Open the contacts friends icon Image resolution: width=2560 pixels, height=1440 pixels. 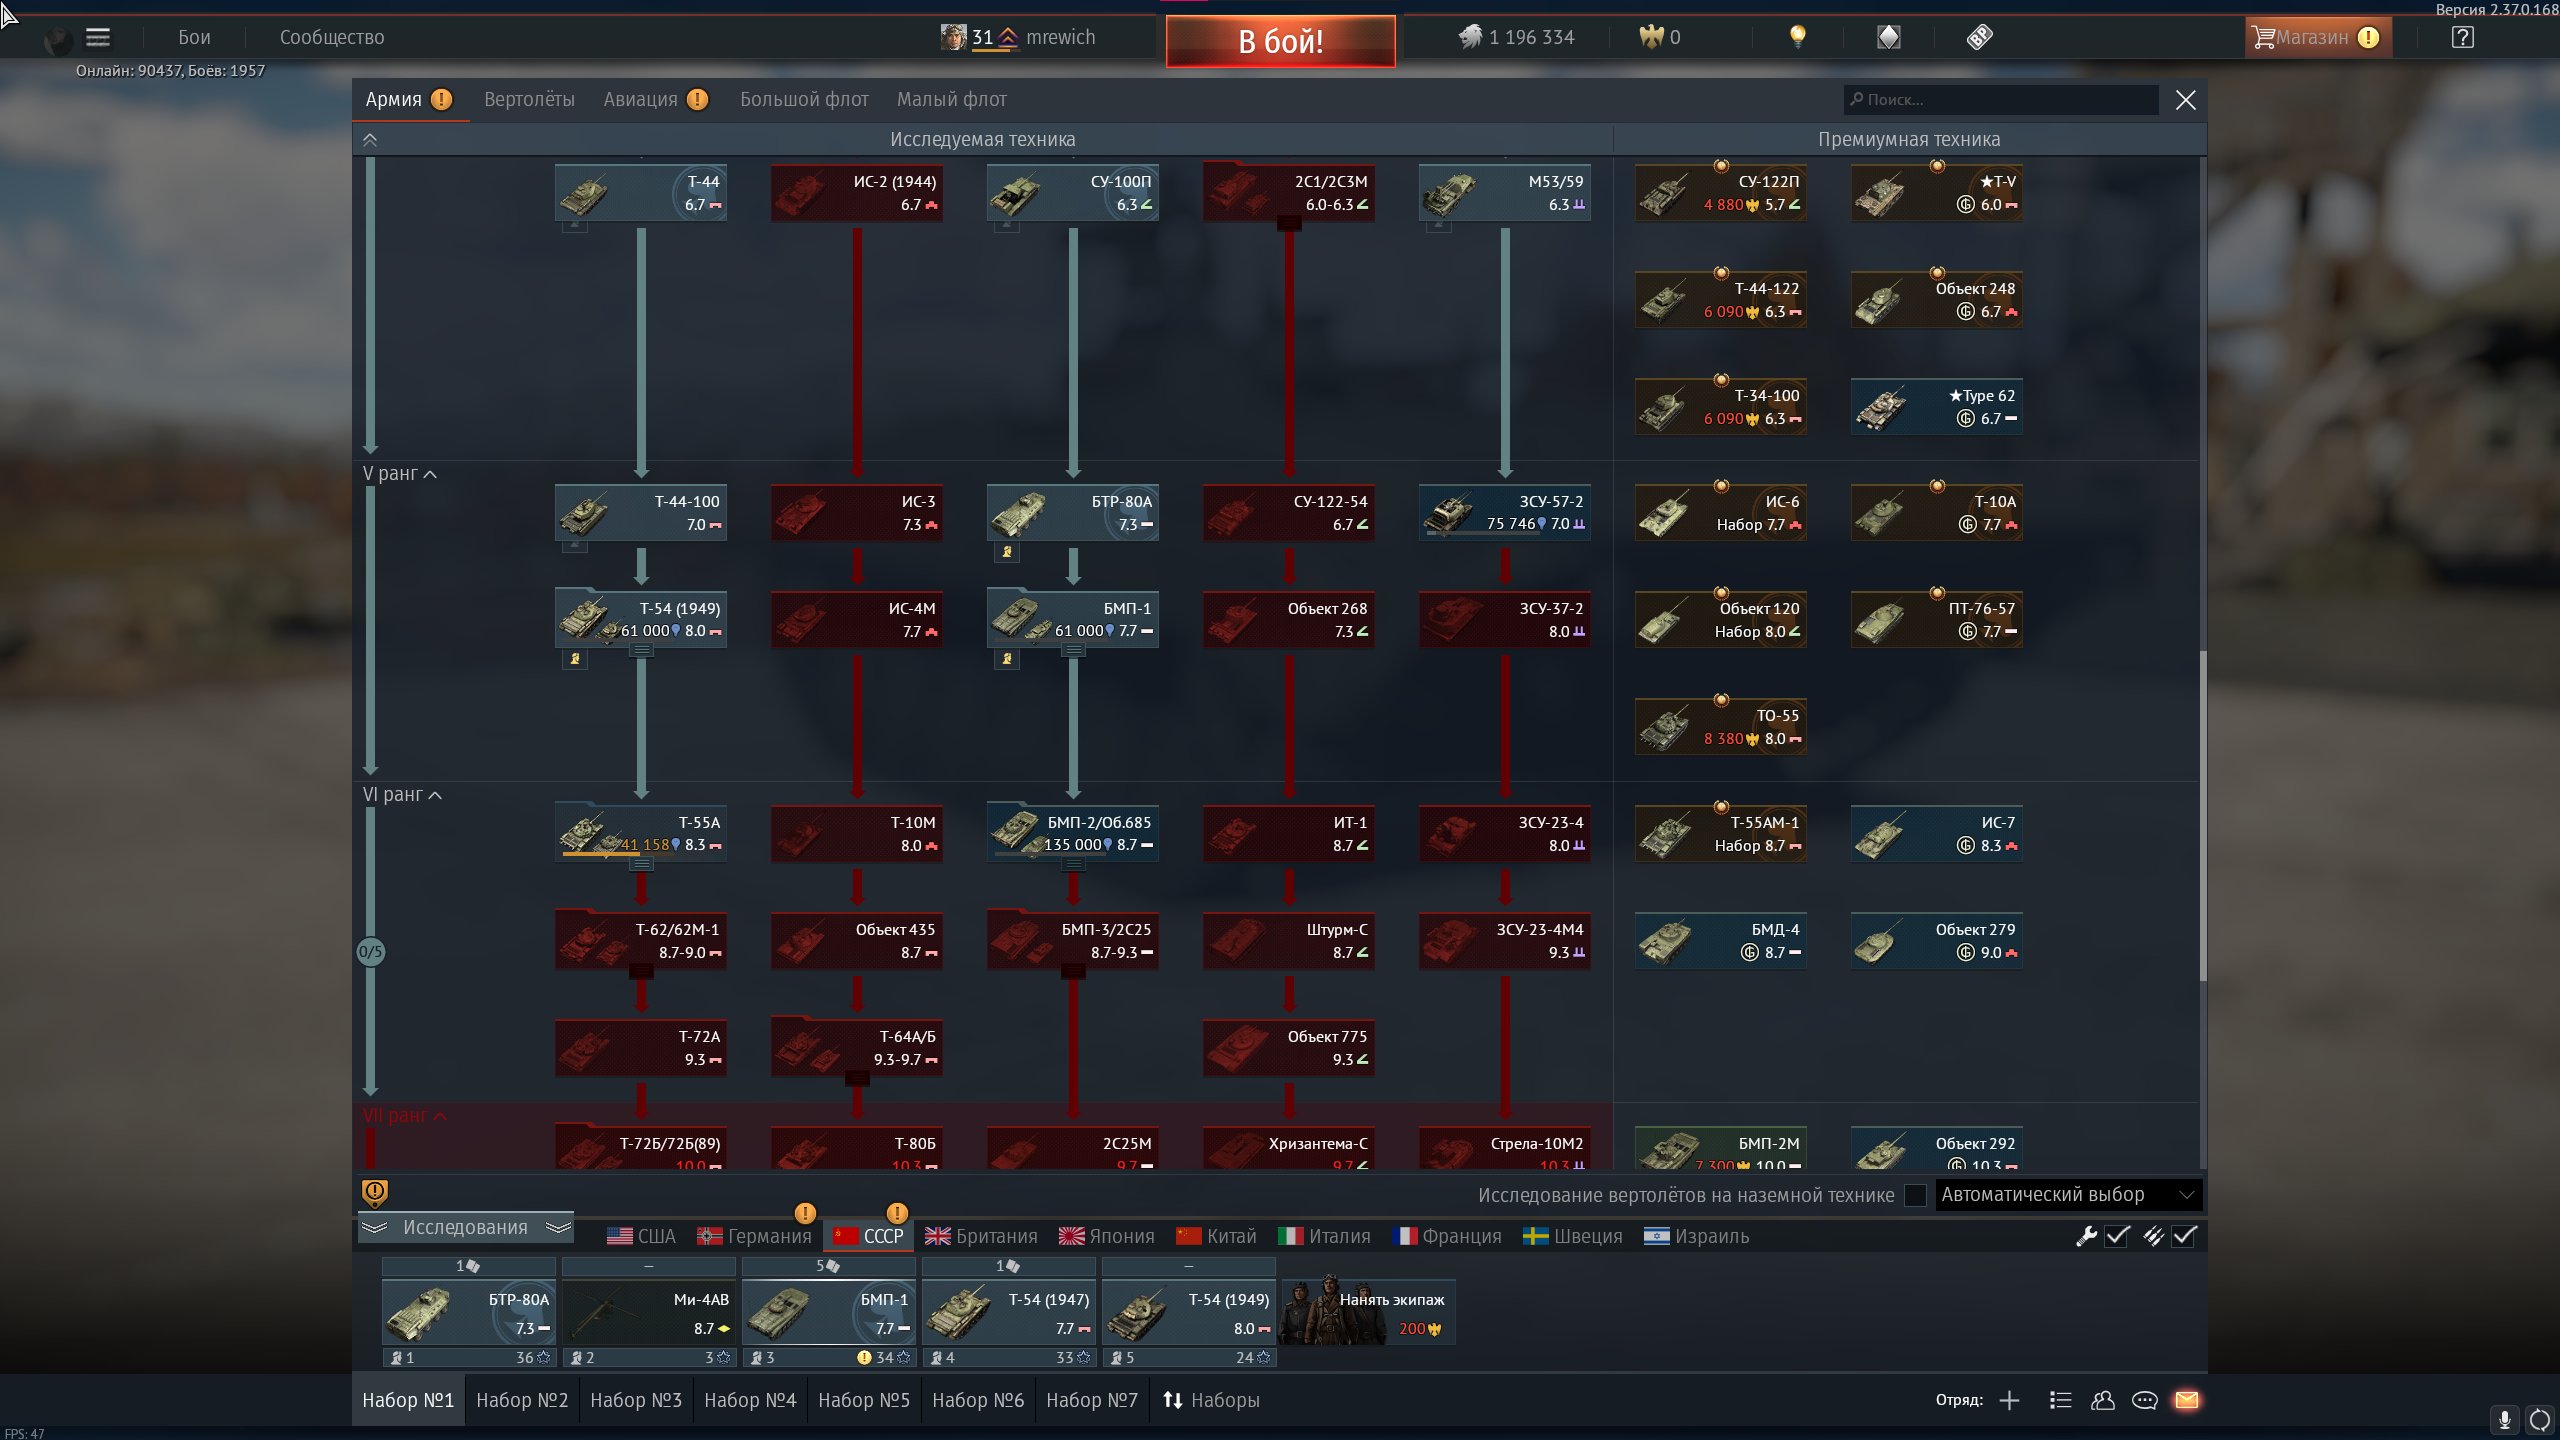[2102, 1400]
